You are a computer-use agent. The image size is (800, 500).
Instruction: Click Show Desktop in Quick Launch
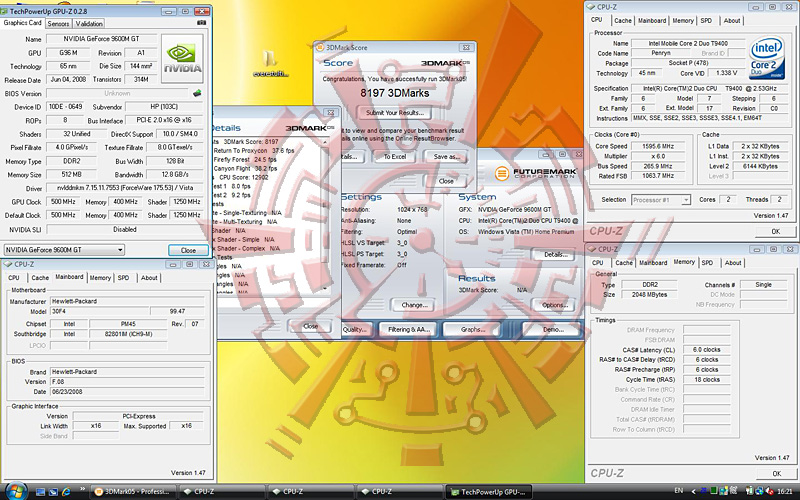click(41, 492)
